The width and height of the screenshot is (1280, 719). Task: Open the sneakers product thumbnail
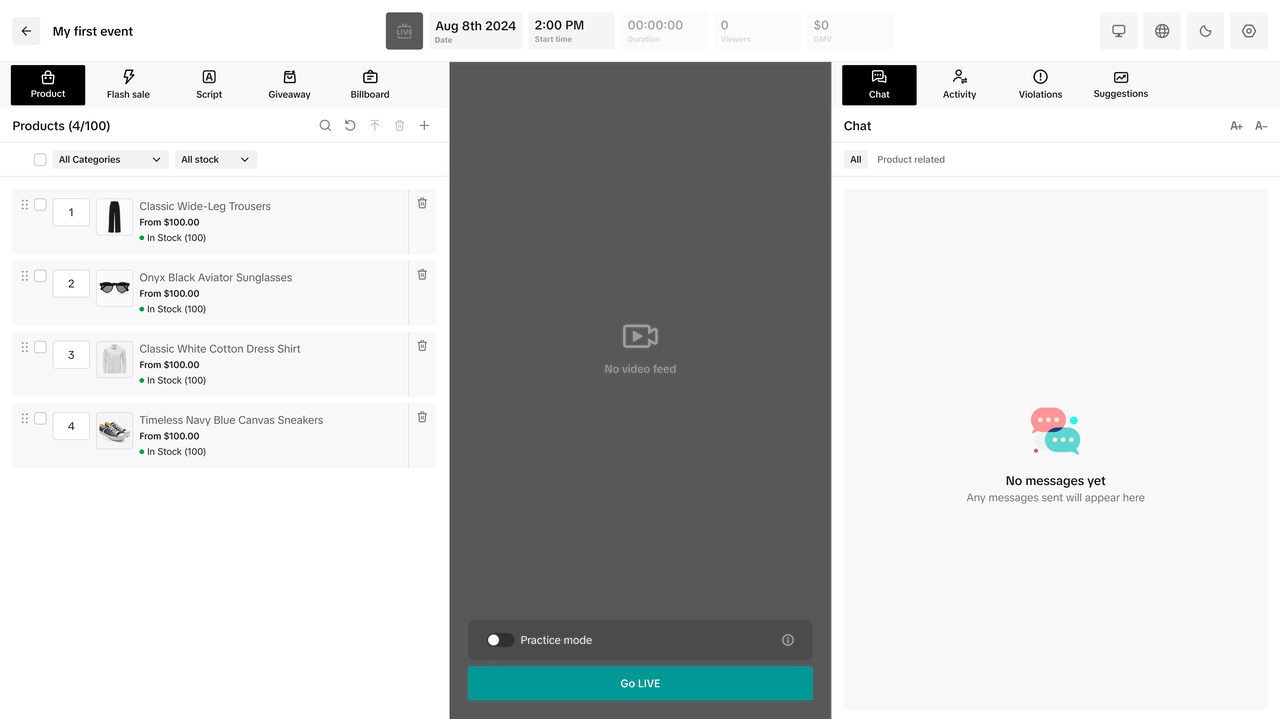(x=114, y=431)
